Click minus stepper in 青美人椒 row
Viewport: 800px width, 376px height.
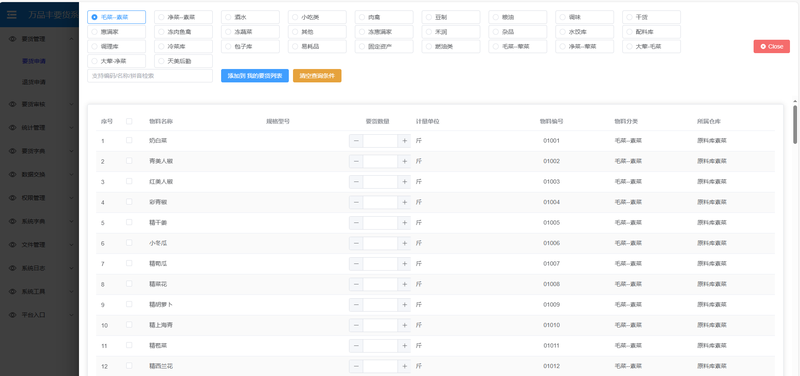point(356,161)
